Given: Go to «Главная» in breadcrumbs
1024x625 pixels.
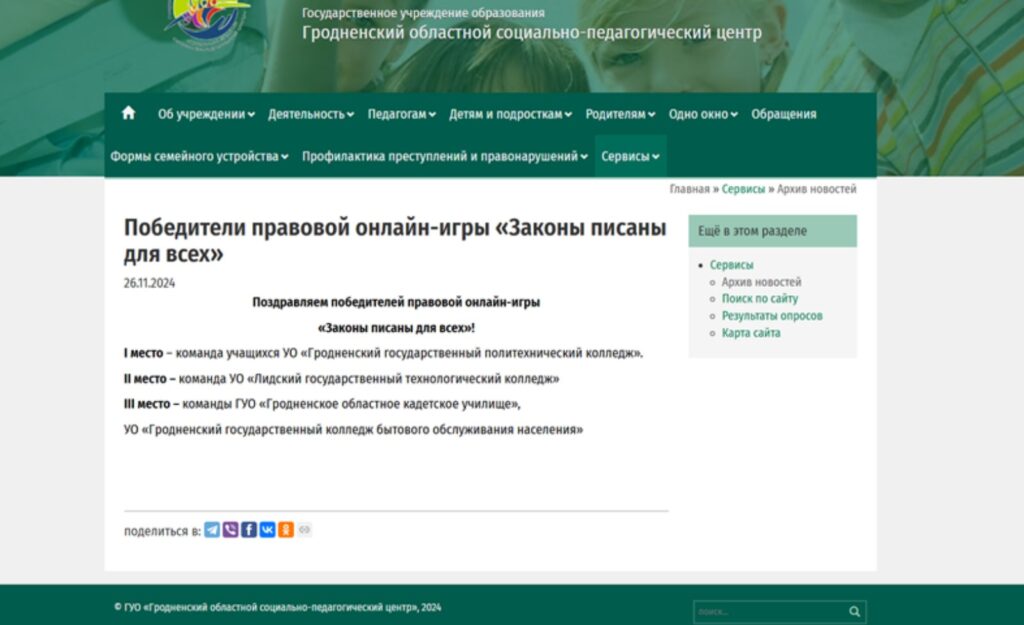Looking at the screenshot, I should pos(689,189).
